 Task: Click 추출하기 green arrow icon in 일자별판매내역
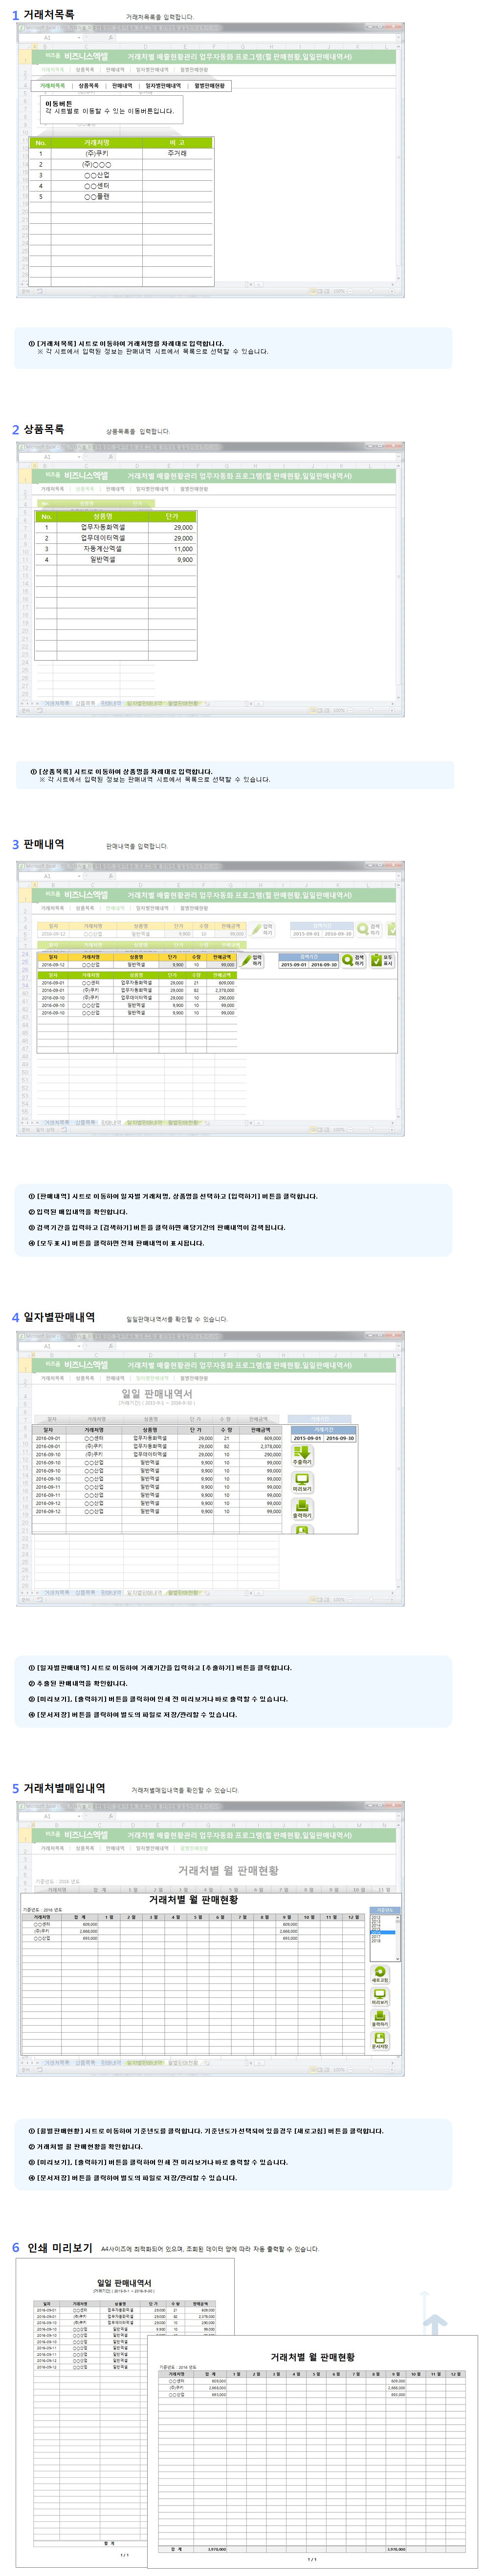302,1456
